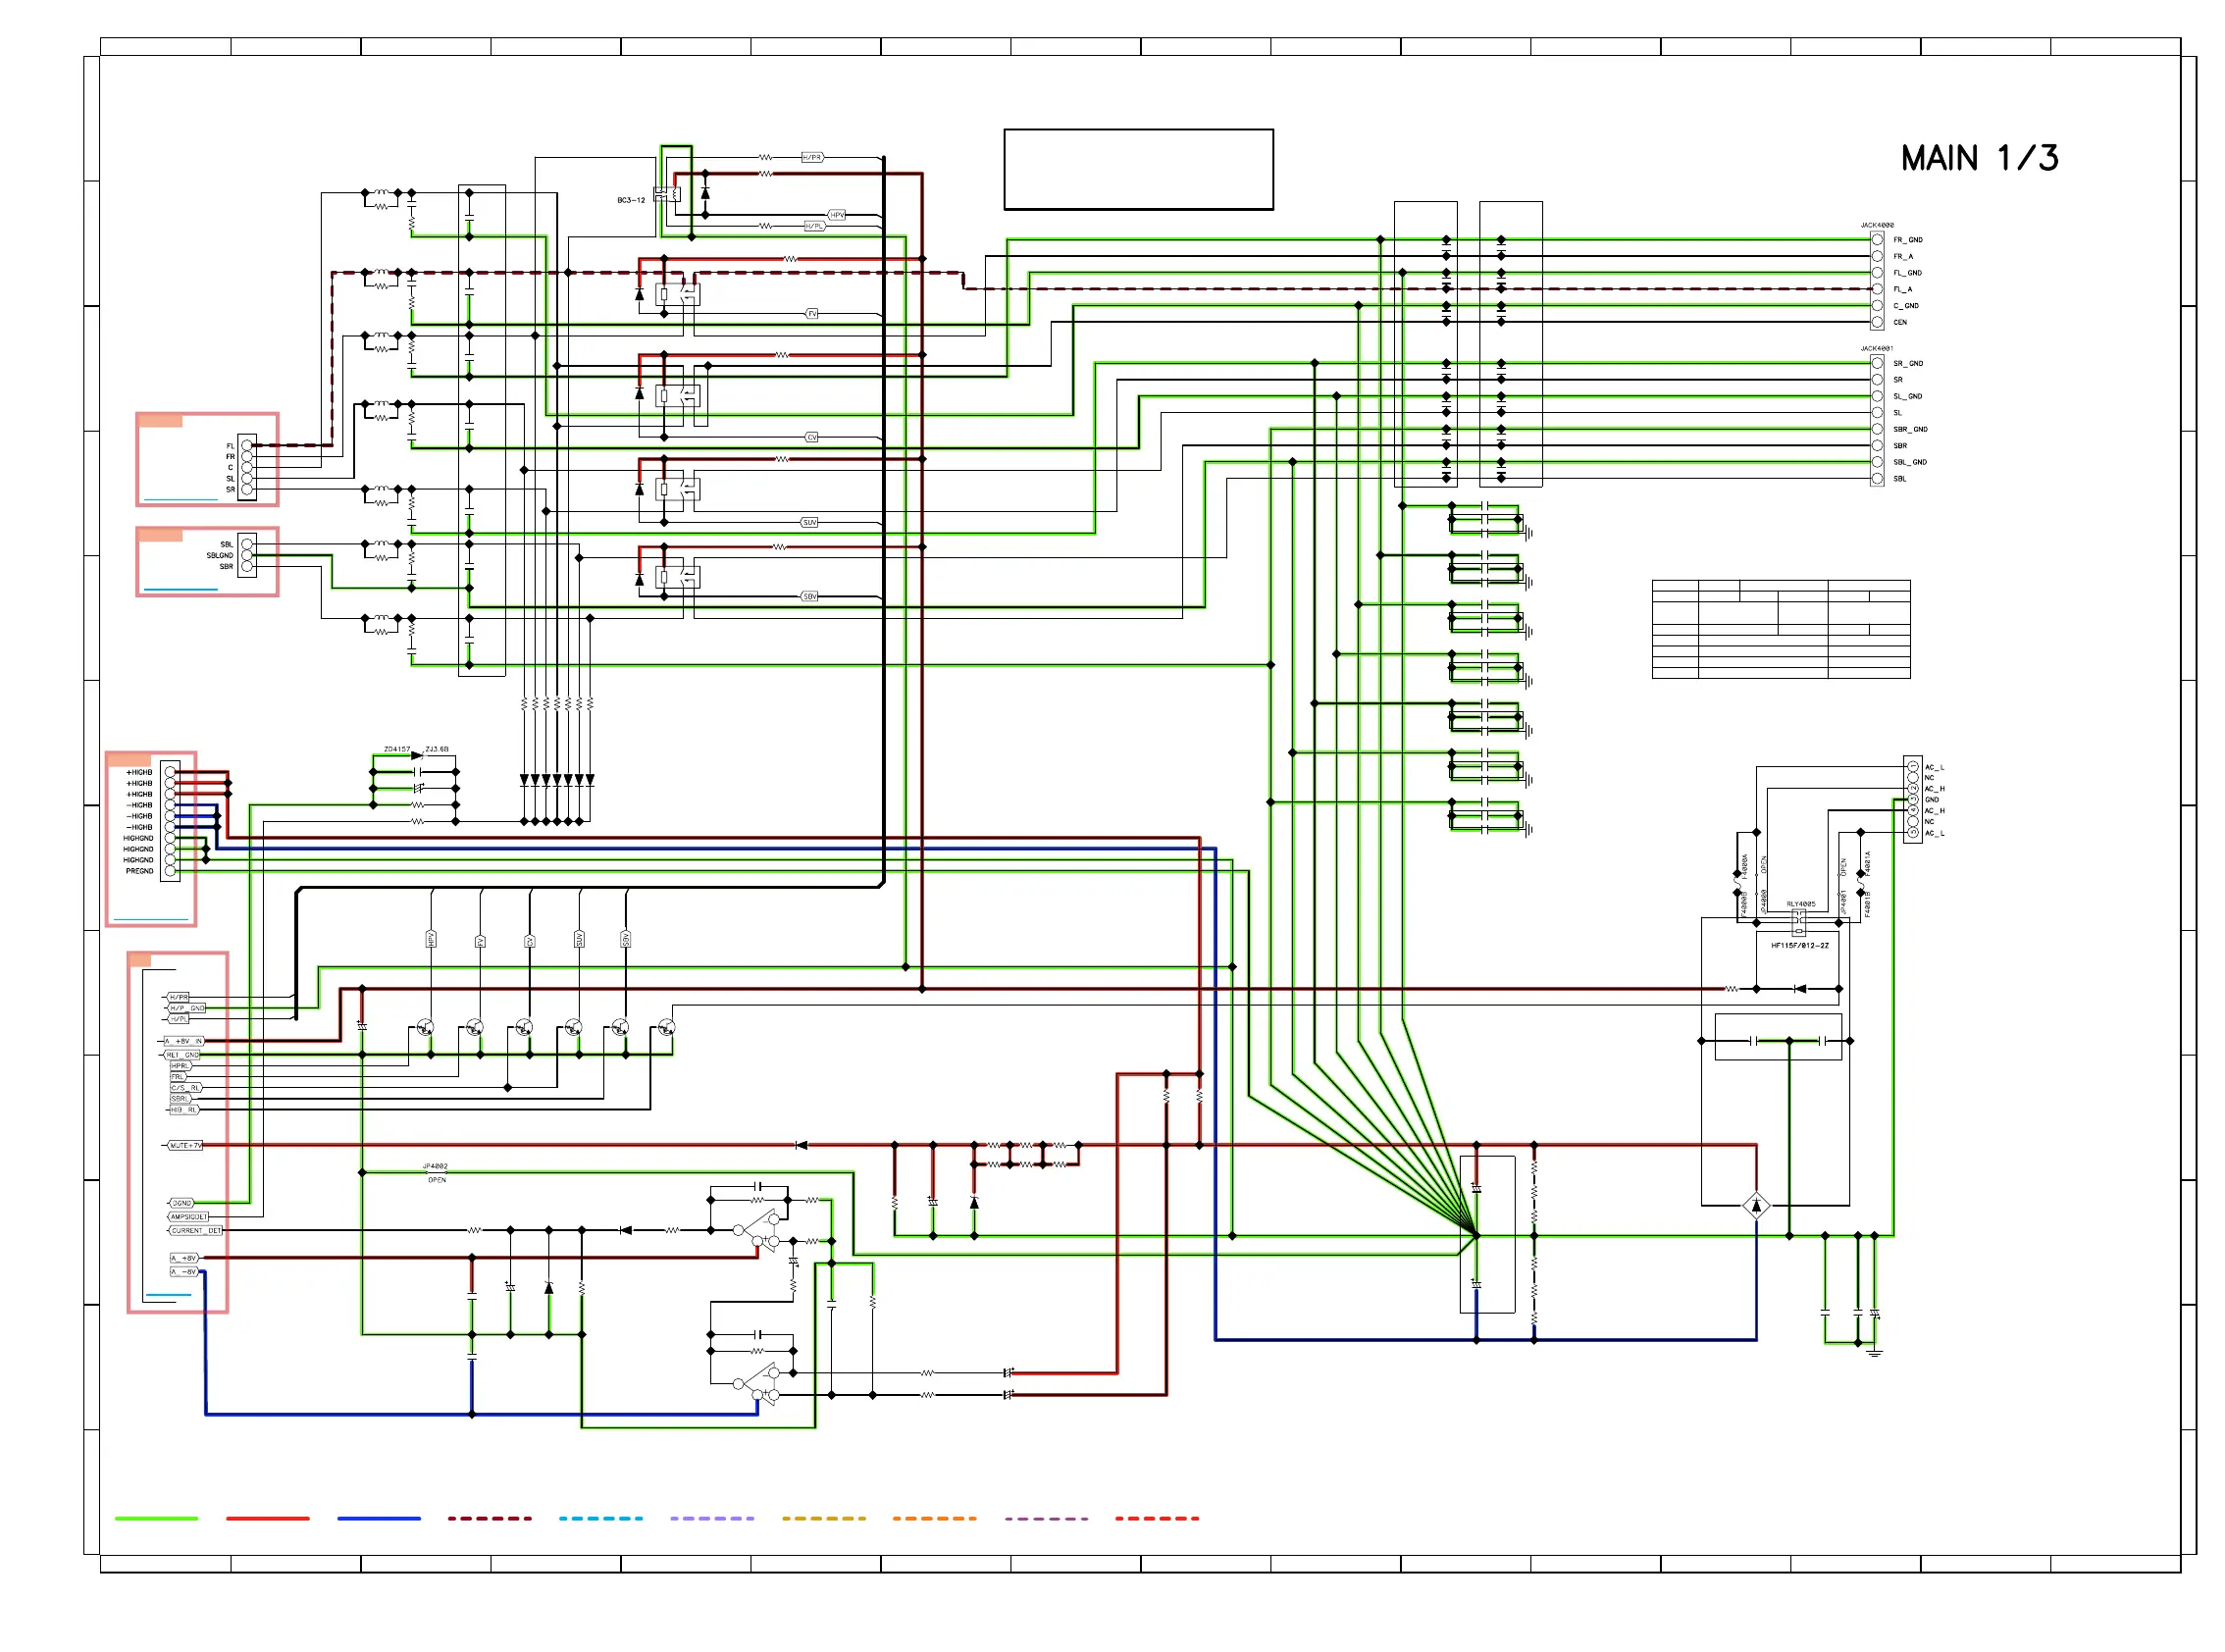The image size is (2225, 1652).
Task: Click the JP4002 OPEN jumper
Action: pyautogui.click(x=436, y=1172)
